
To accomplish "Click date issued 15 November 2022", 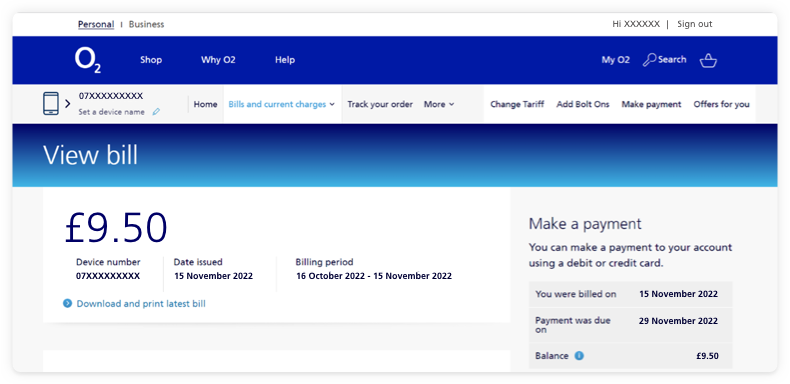I will point(214,276).
